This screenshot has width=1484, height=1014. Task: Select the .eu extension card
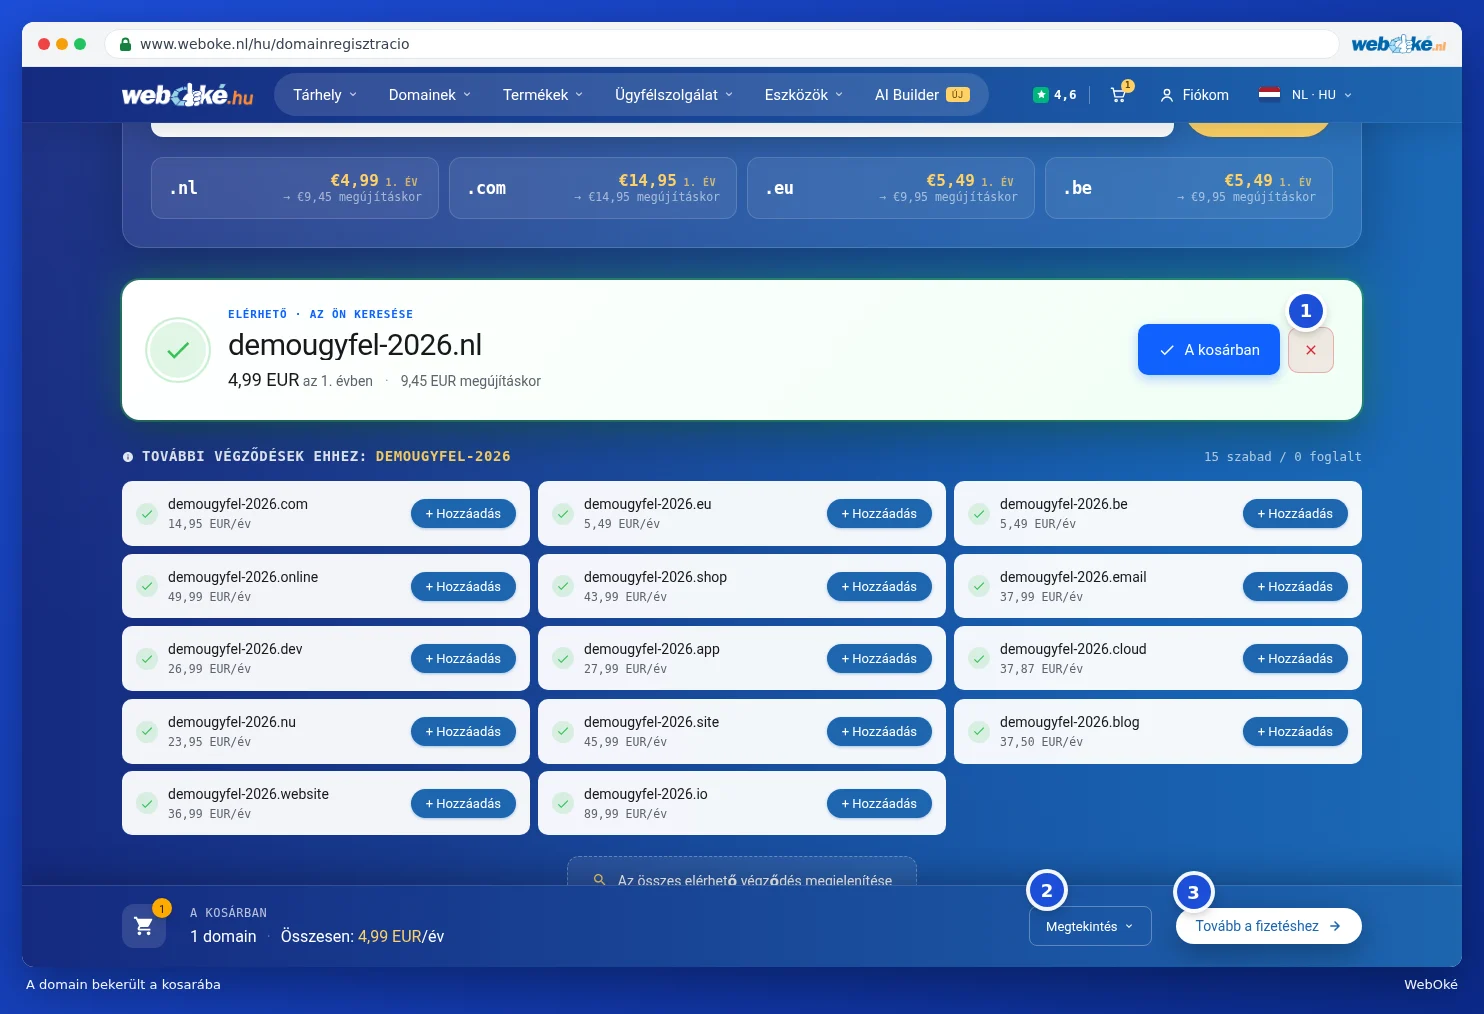891,188
